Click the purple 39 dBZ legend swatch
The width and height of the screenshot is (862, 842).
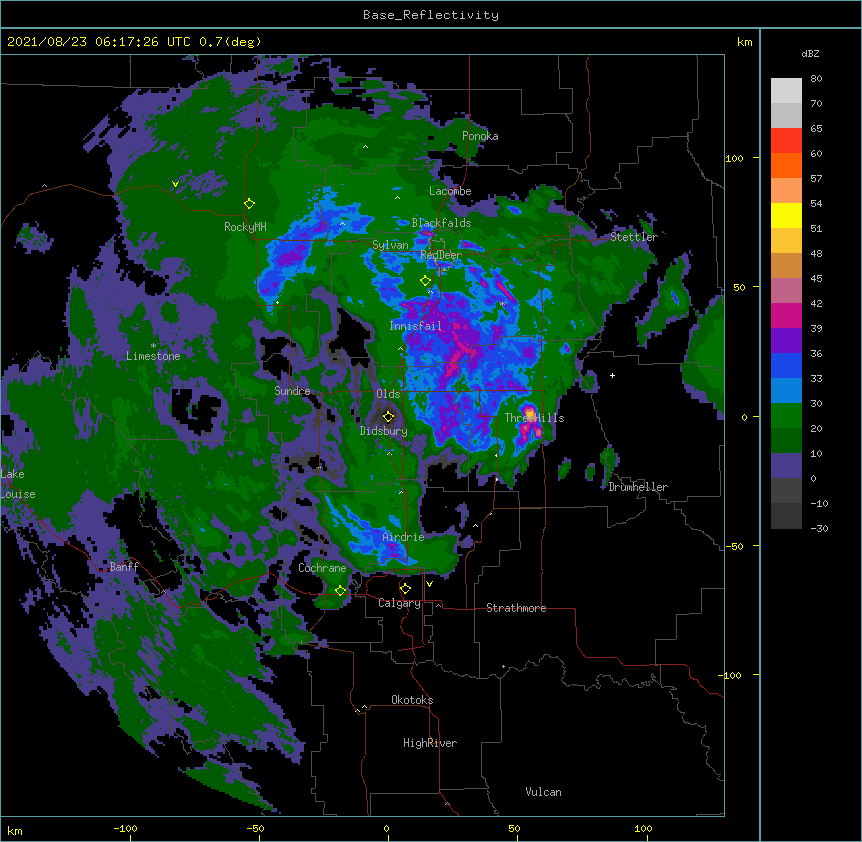tap(786, 341)
